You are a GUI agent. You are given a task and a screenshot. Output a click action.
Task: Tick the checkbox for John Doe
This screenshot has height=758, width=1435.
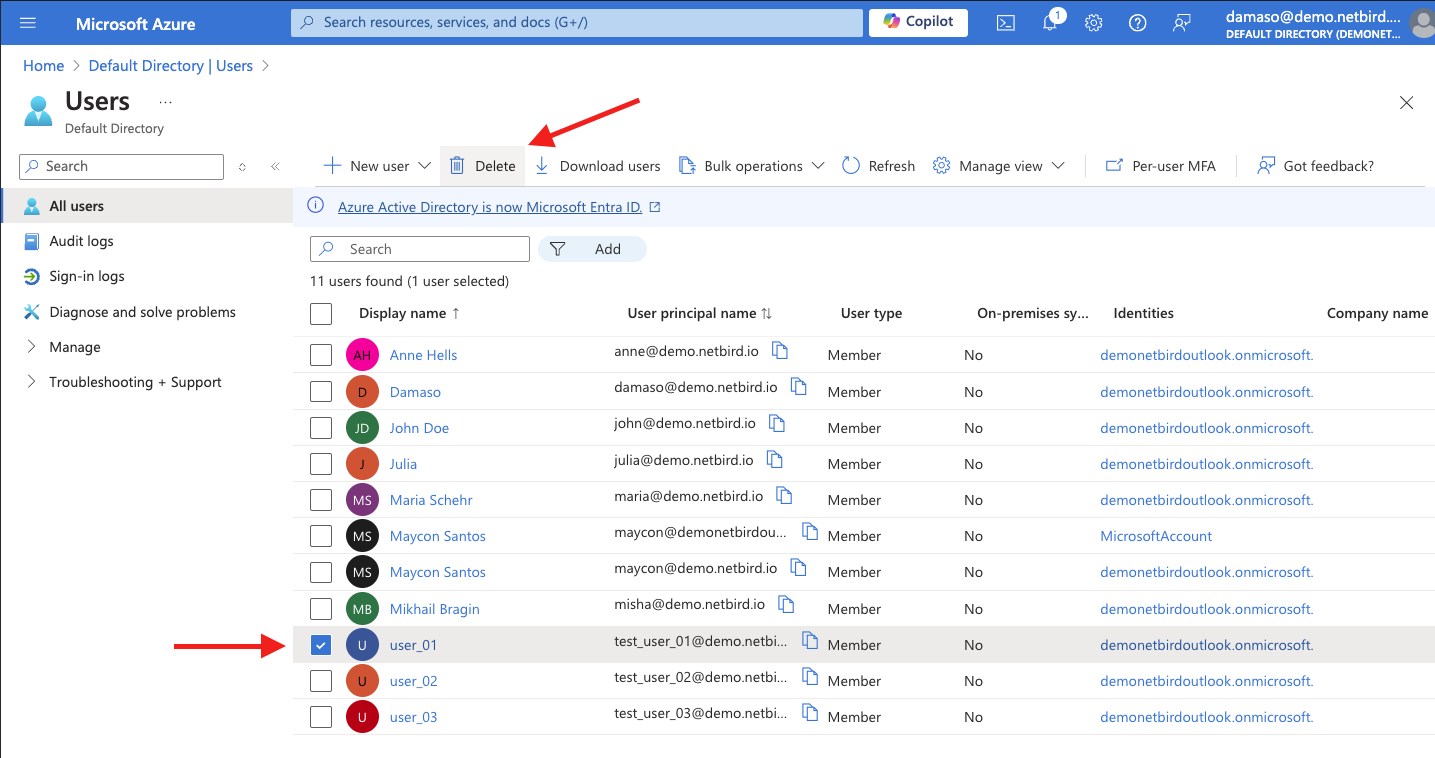pyautogui.click(x=321, y=428)
